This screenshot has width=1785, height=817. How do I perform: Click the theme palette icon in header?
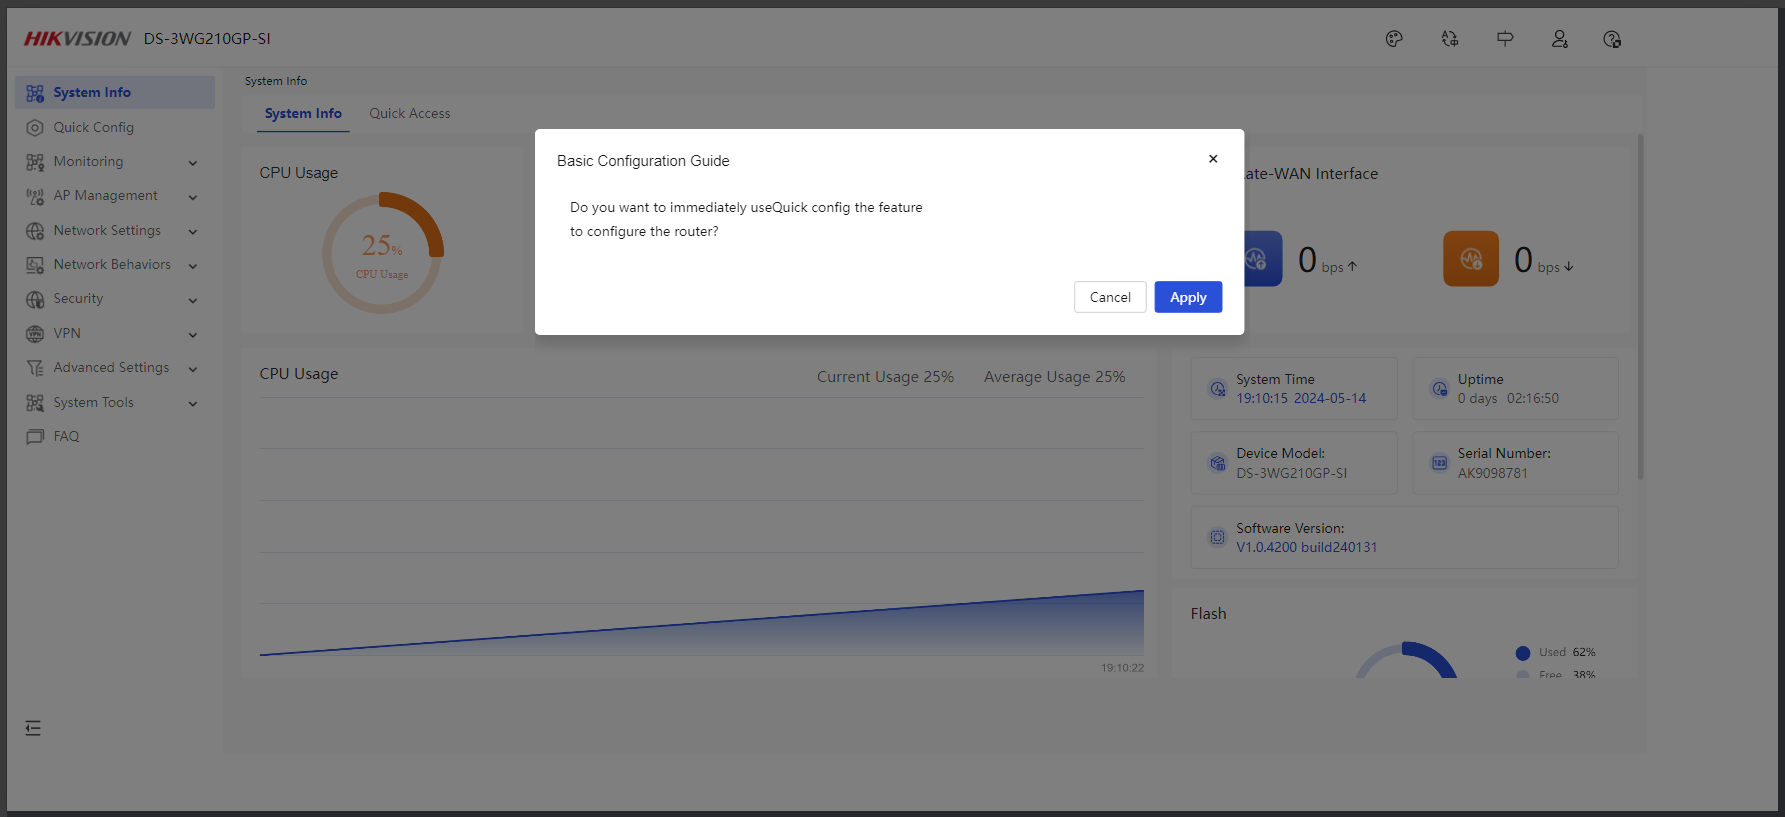(x=1394, y=39)
